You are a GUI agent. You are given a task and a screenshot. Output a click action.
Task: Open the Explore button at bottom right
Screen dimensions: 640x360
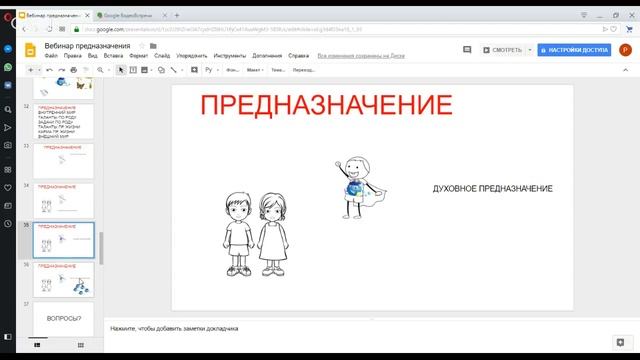click(620, 342)
